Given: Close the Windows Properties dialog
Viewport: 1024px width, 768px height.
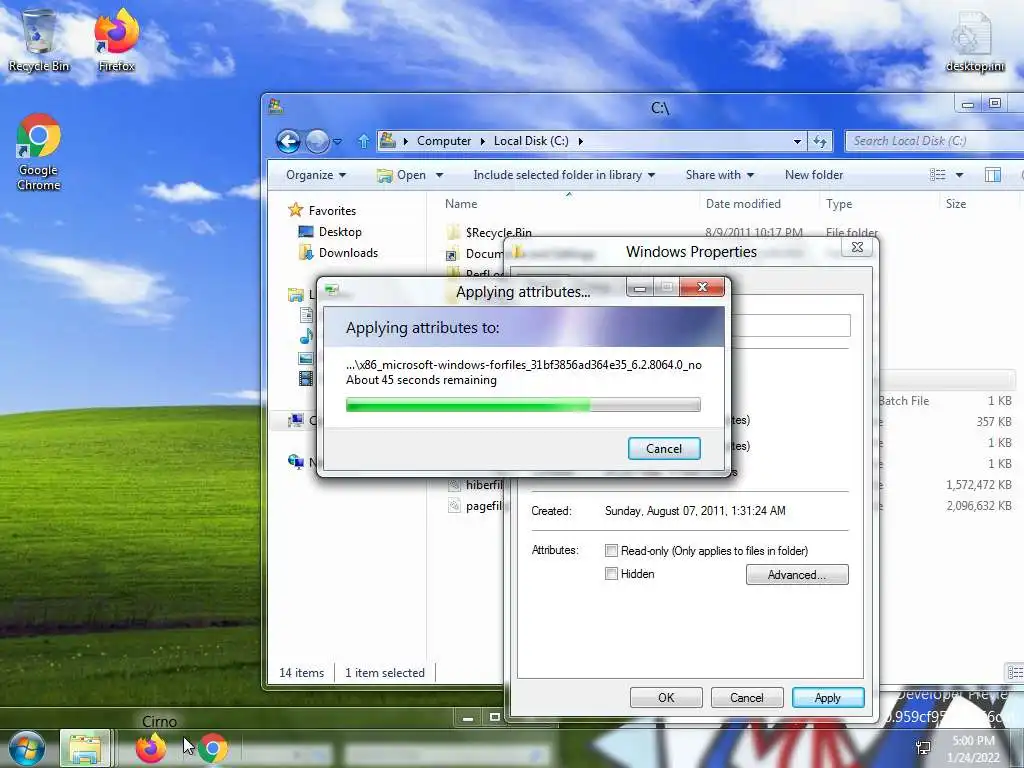Looking at the screenshot, I should [857, 248].
